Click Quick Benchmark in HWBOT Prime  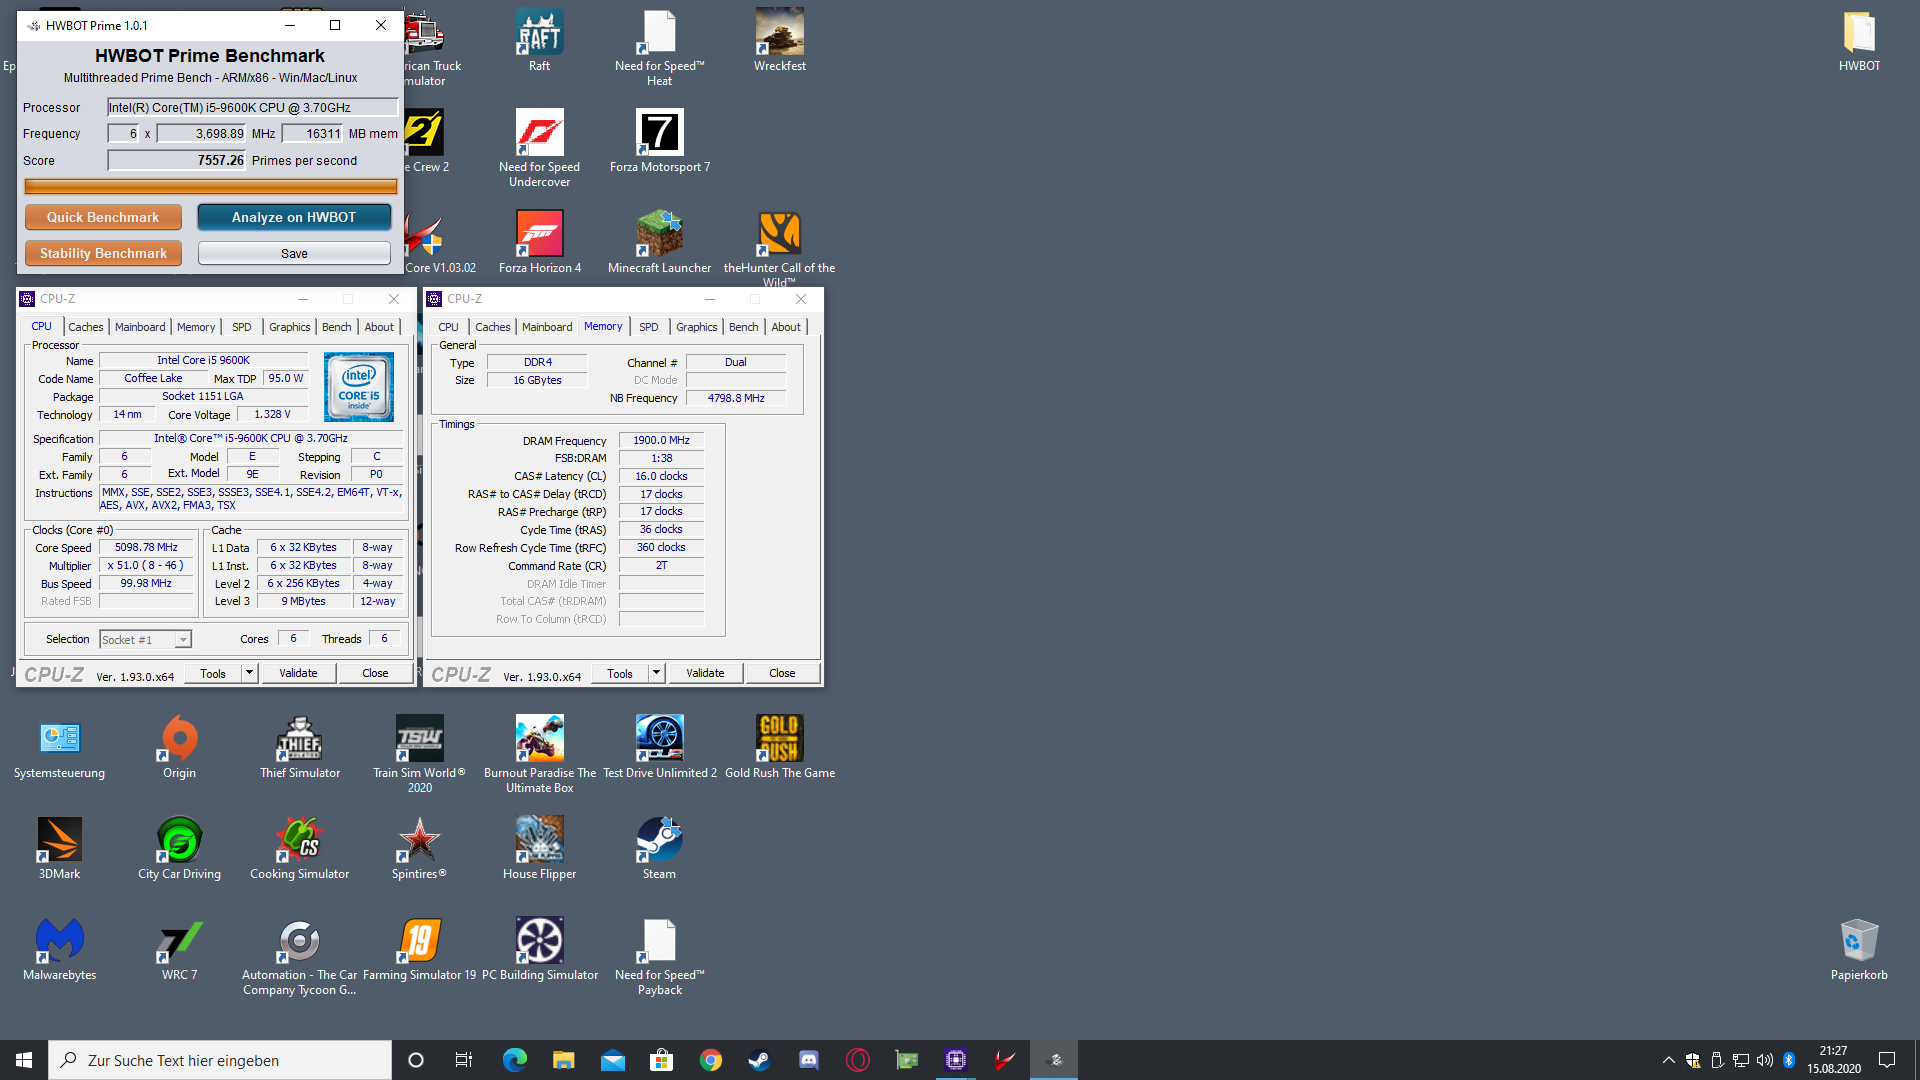pyautogui.click(x=103, y=217)
